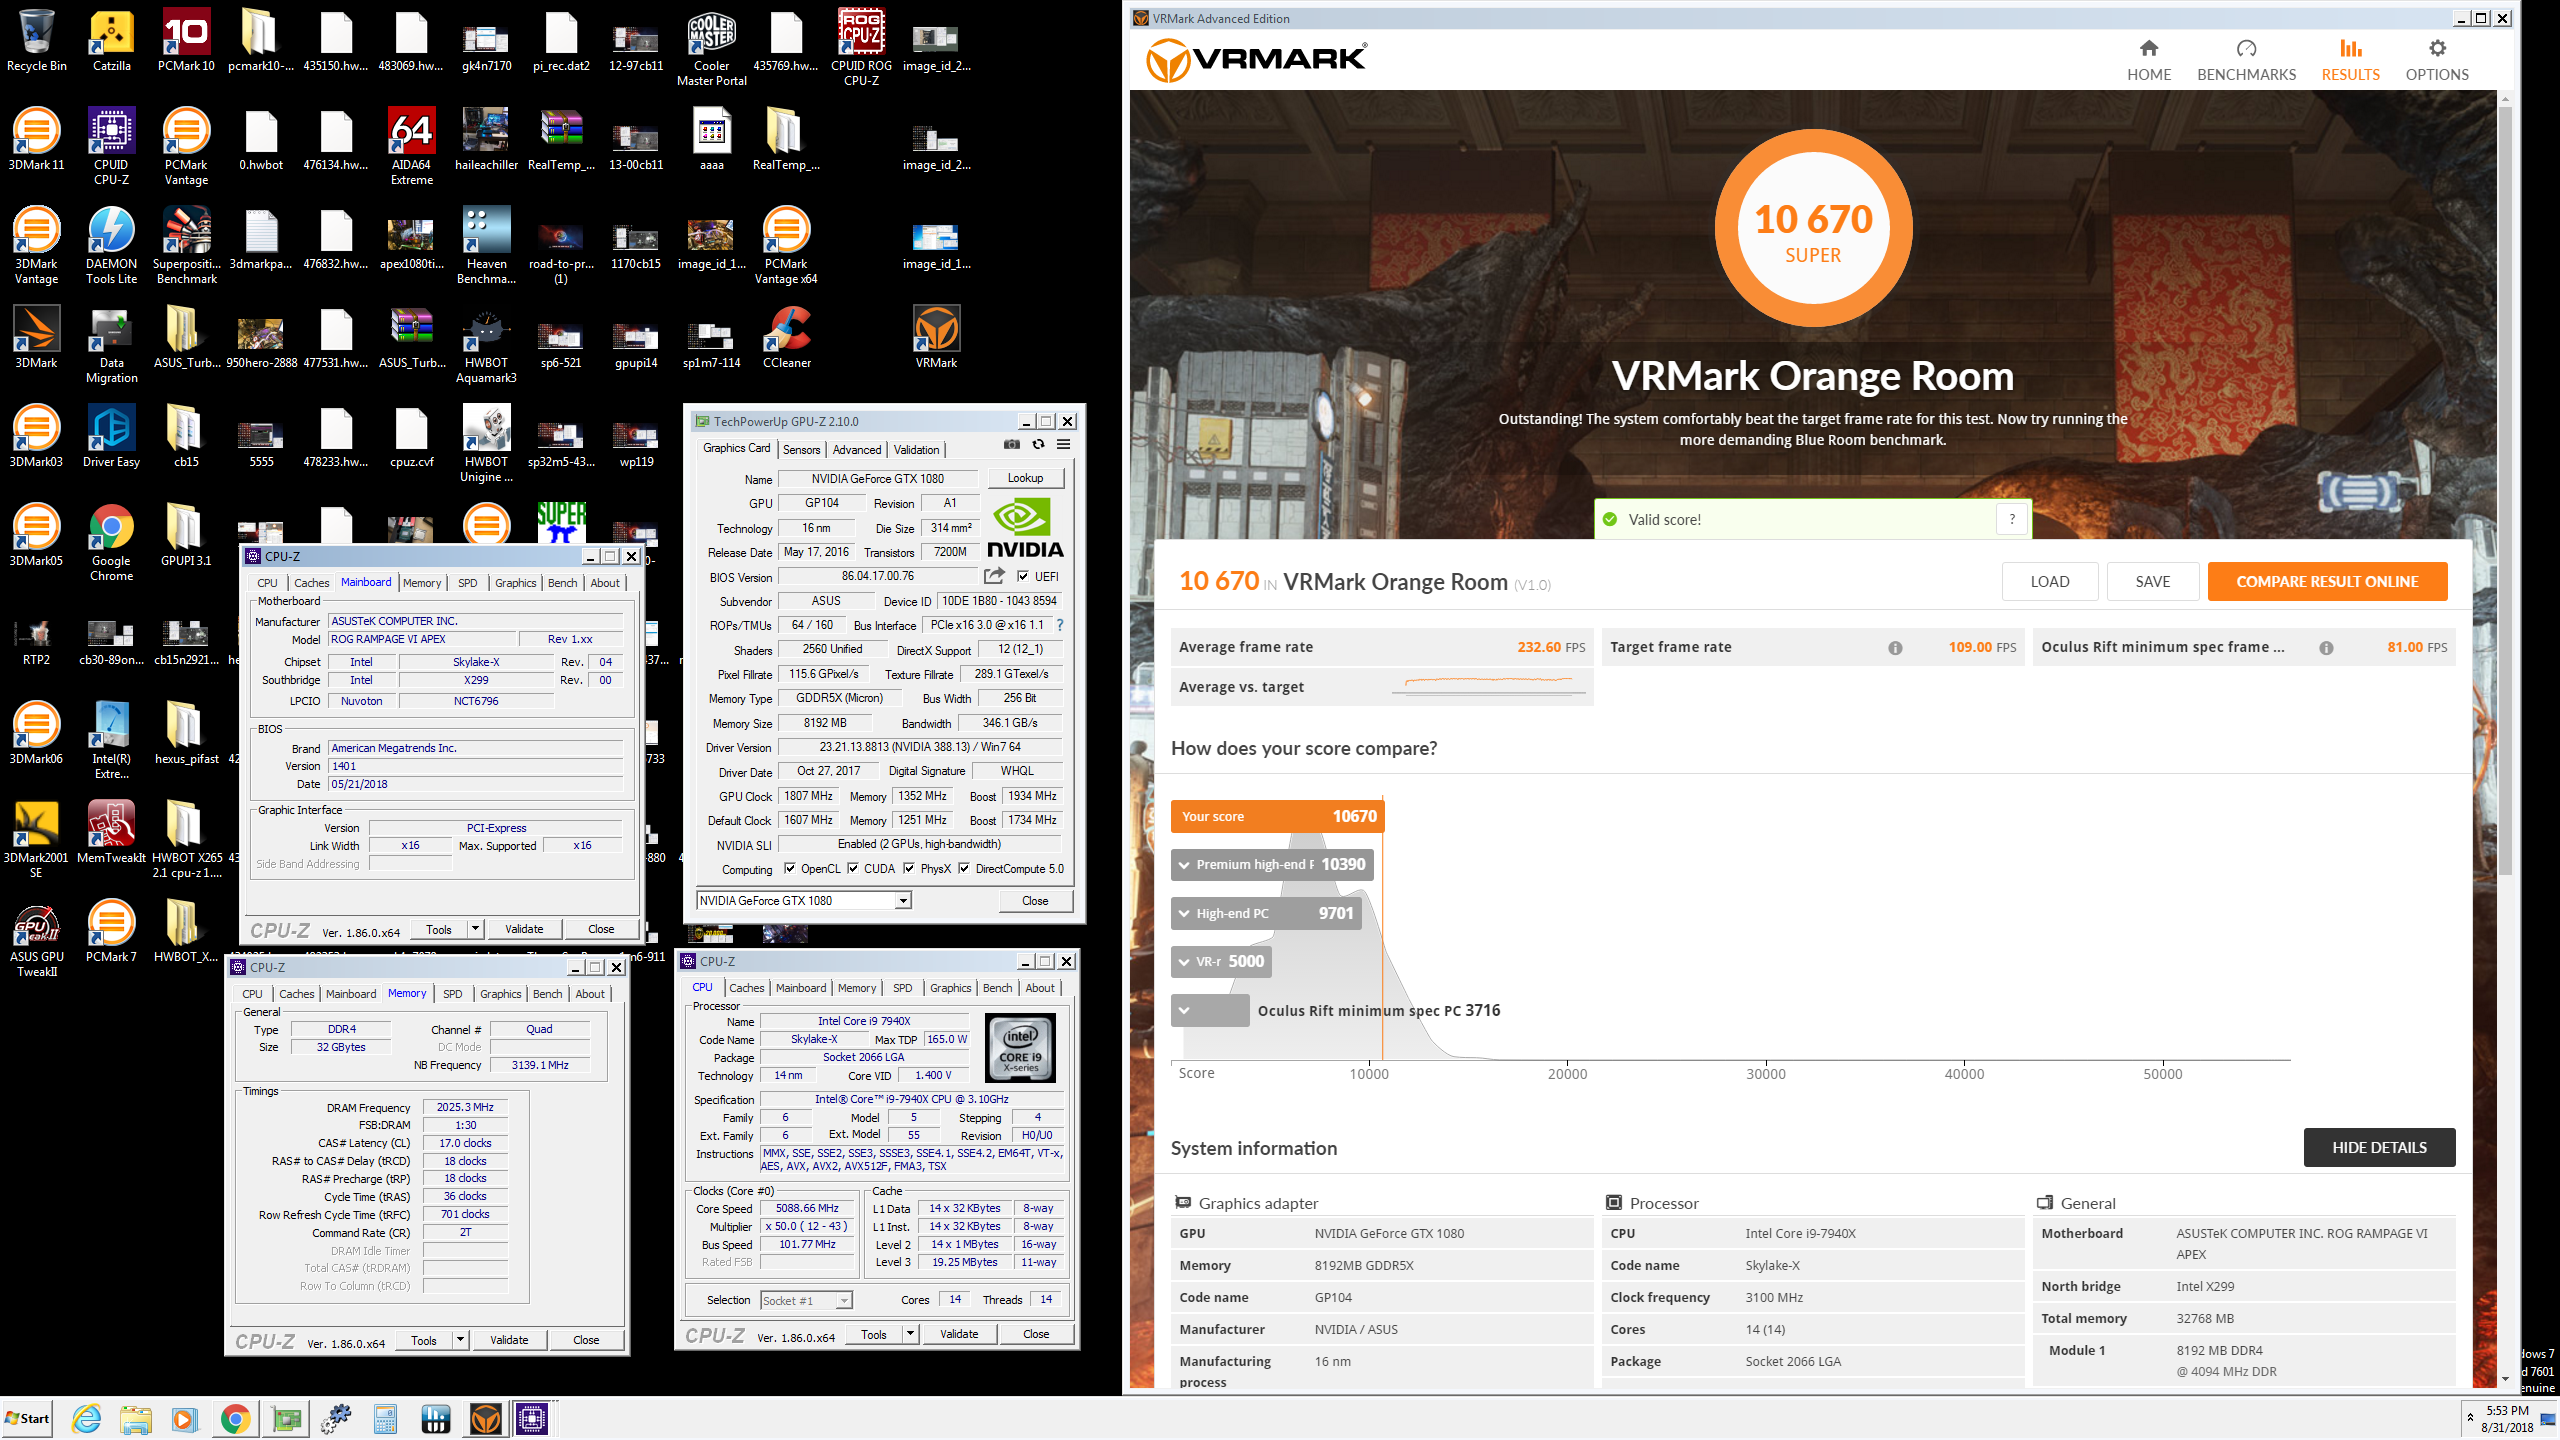Click the GPU-Z screenshot camera icon
The image size is (2560, 1440).
click(x=1012, y=445)
